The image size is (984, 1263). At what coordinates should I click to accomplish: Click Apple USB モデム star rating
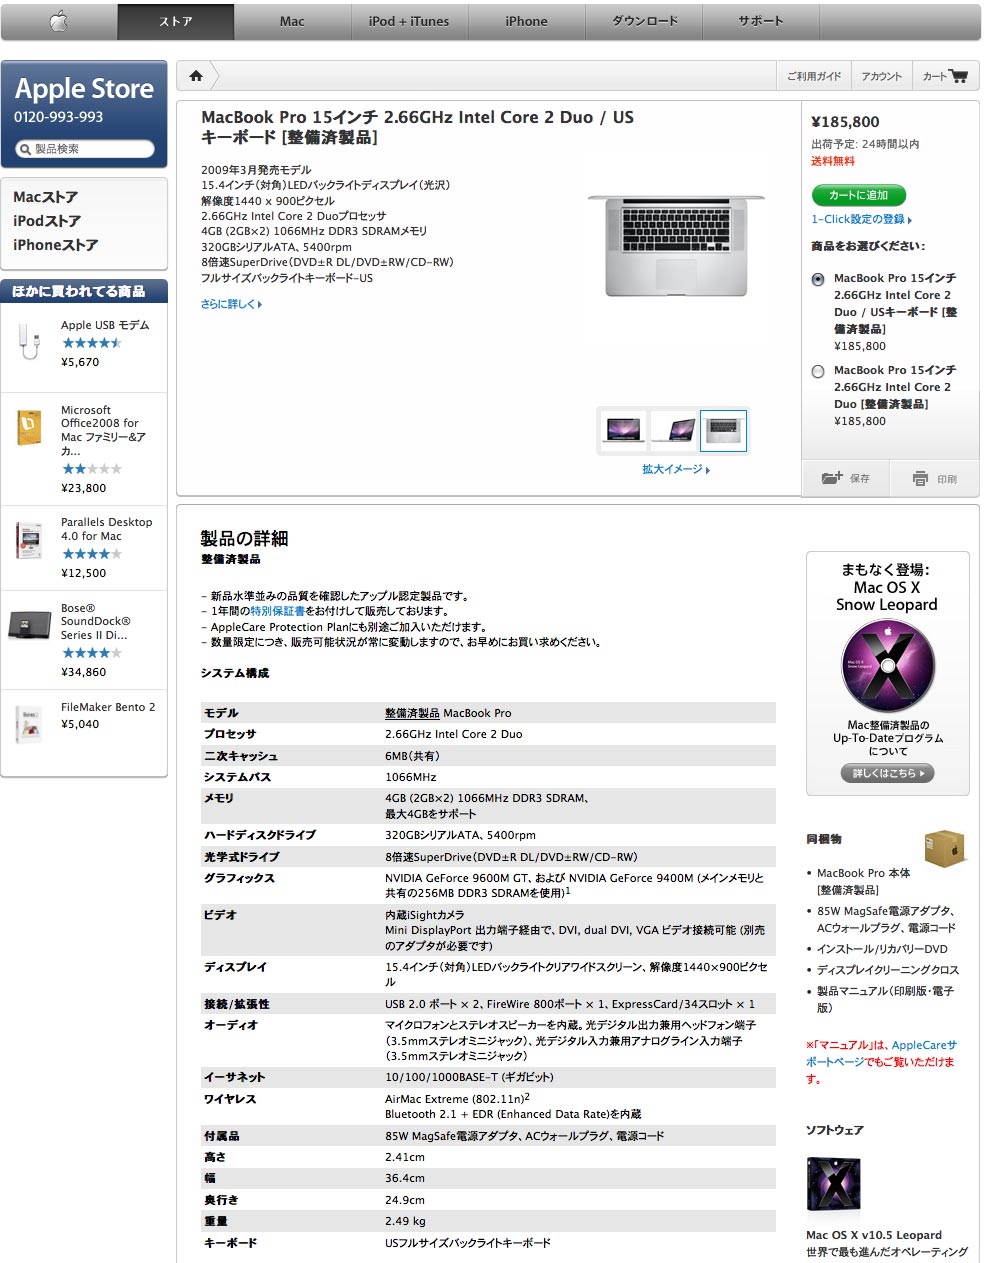(91, 343)
